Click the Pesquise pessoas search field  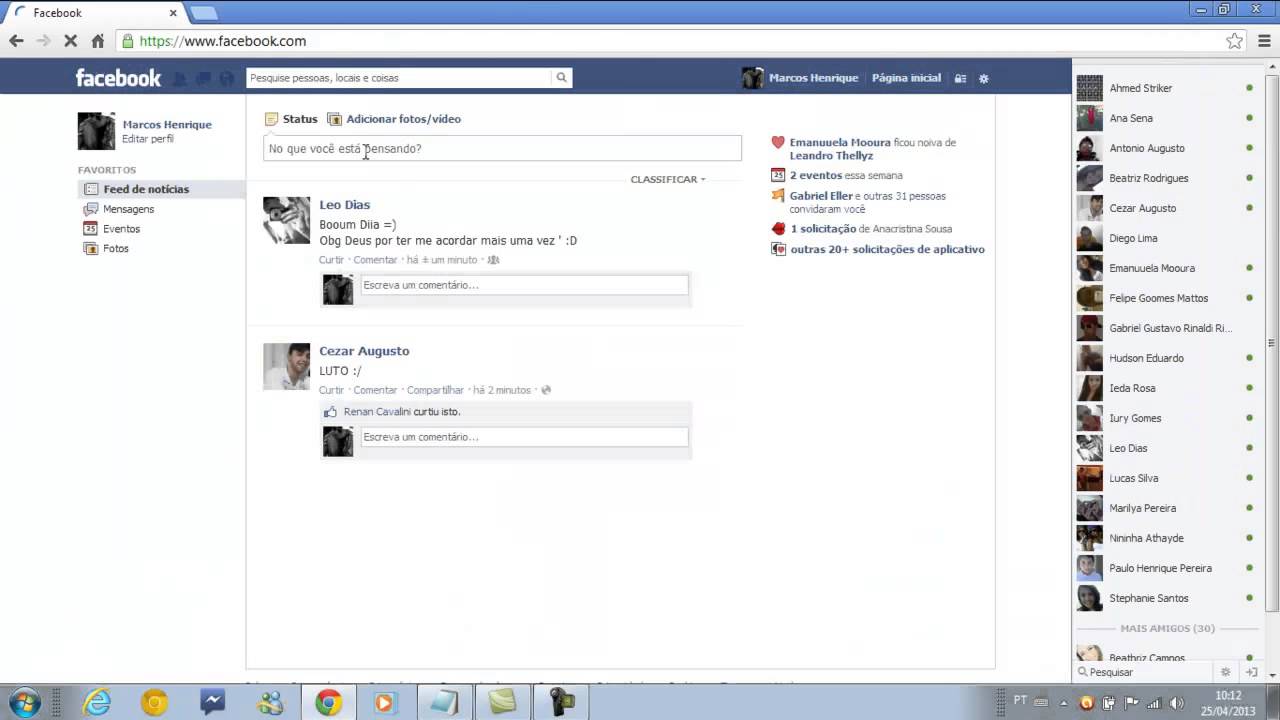click(399, 78)
